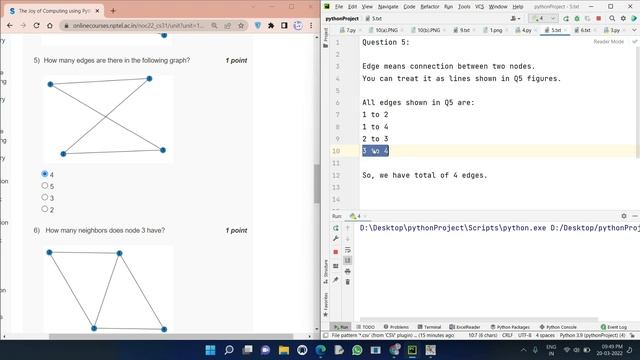This screenshot has width=640, height=360.
Task: Click the blue shield extension icon
Action: click(258, 25)
